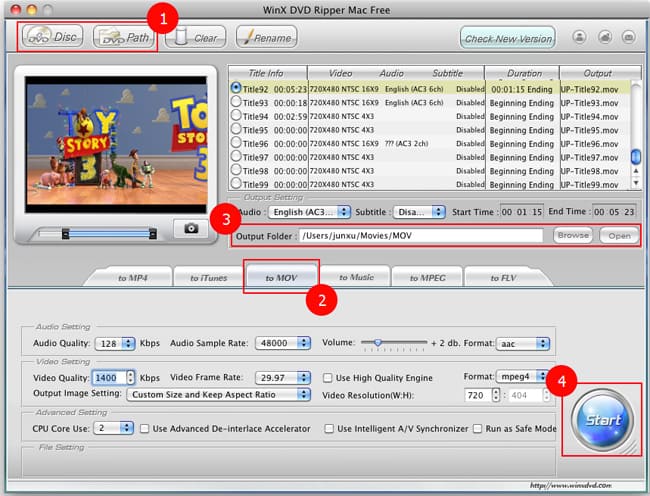650x496 pixels.
Task: Select the Title95 radio button
Action: click(x=236, y=129)
